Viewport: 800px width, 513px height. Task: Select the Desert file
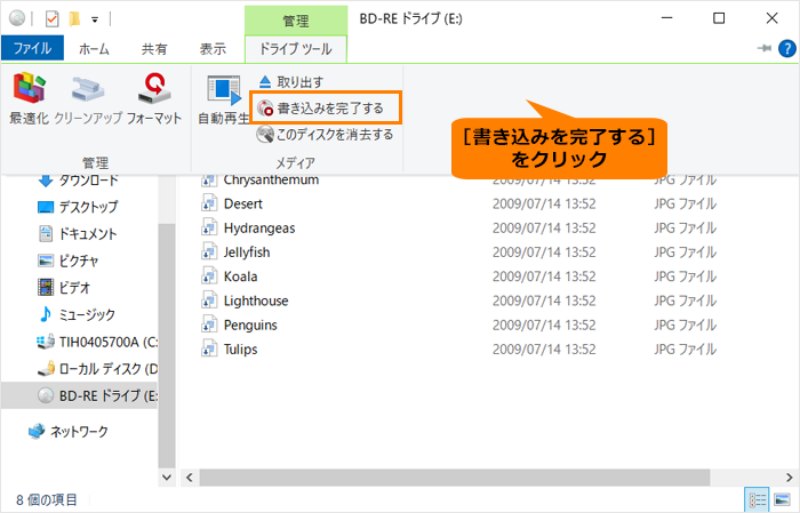pyautogui.click(x=243, y=204)
